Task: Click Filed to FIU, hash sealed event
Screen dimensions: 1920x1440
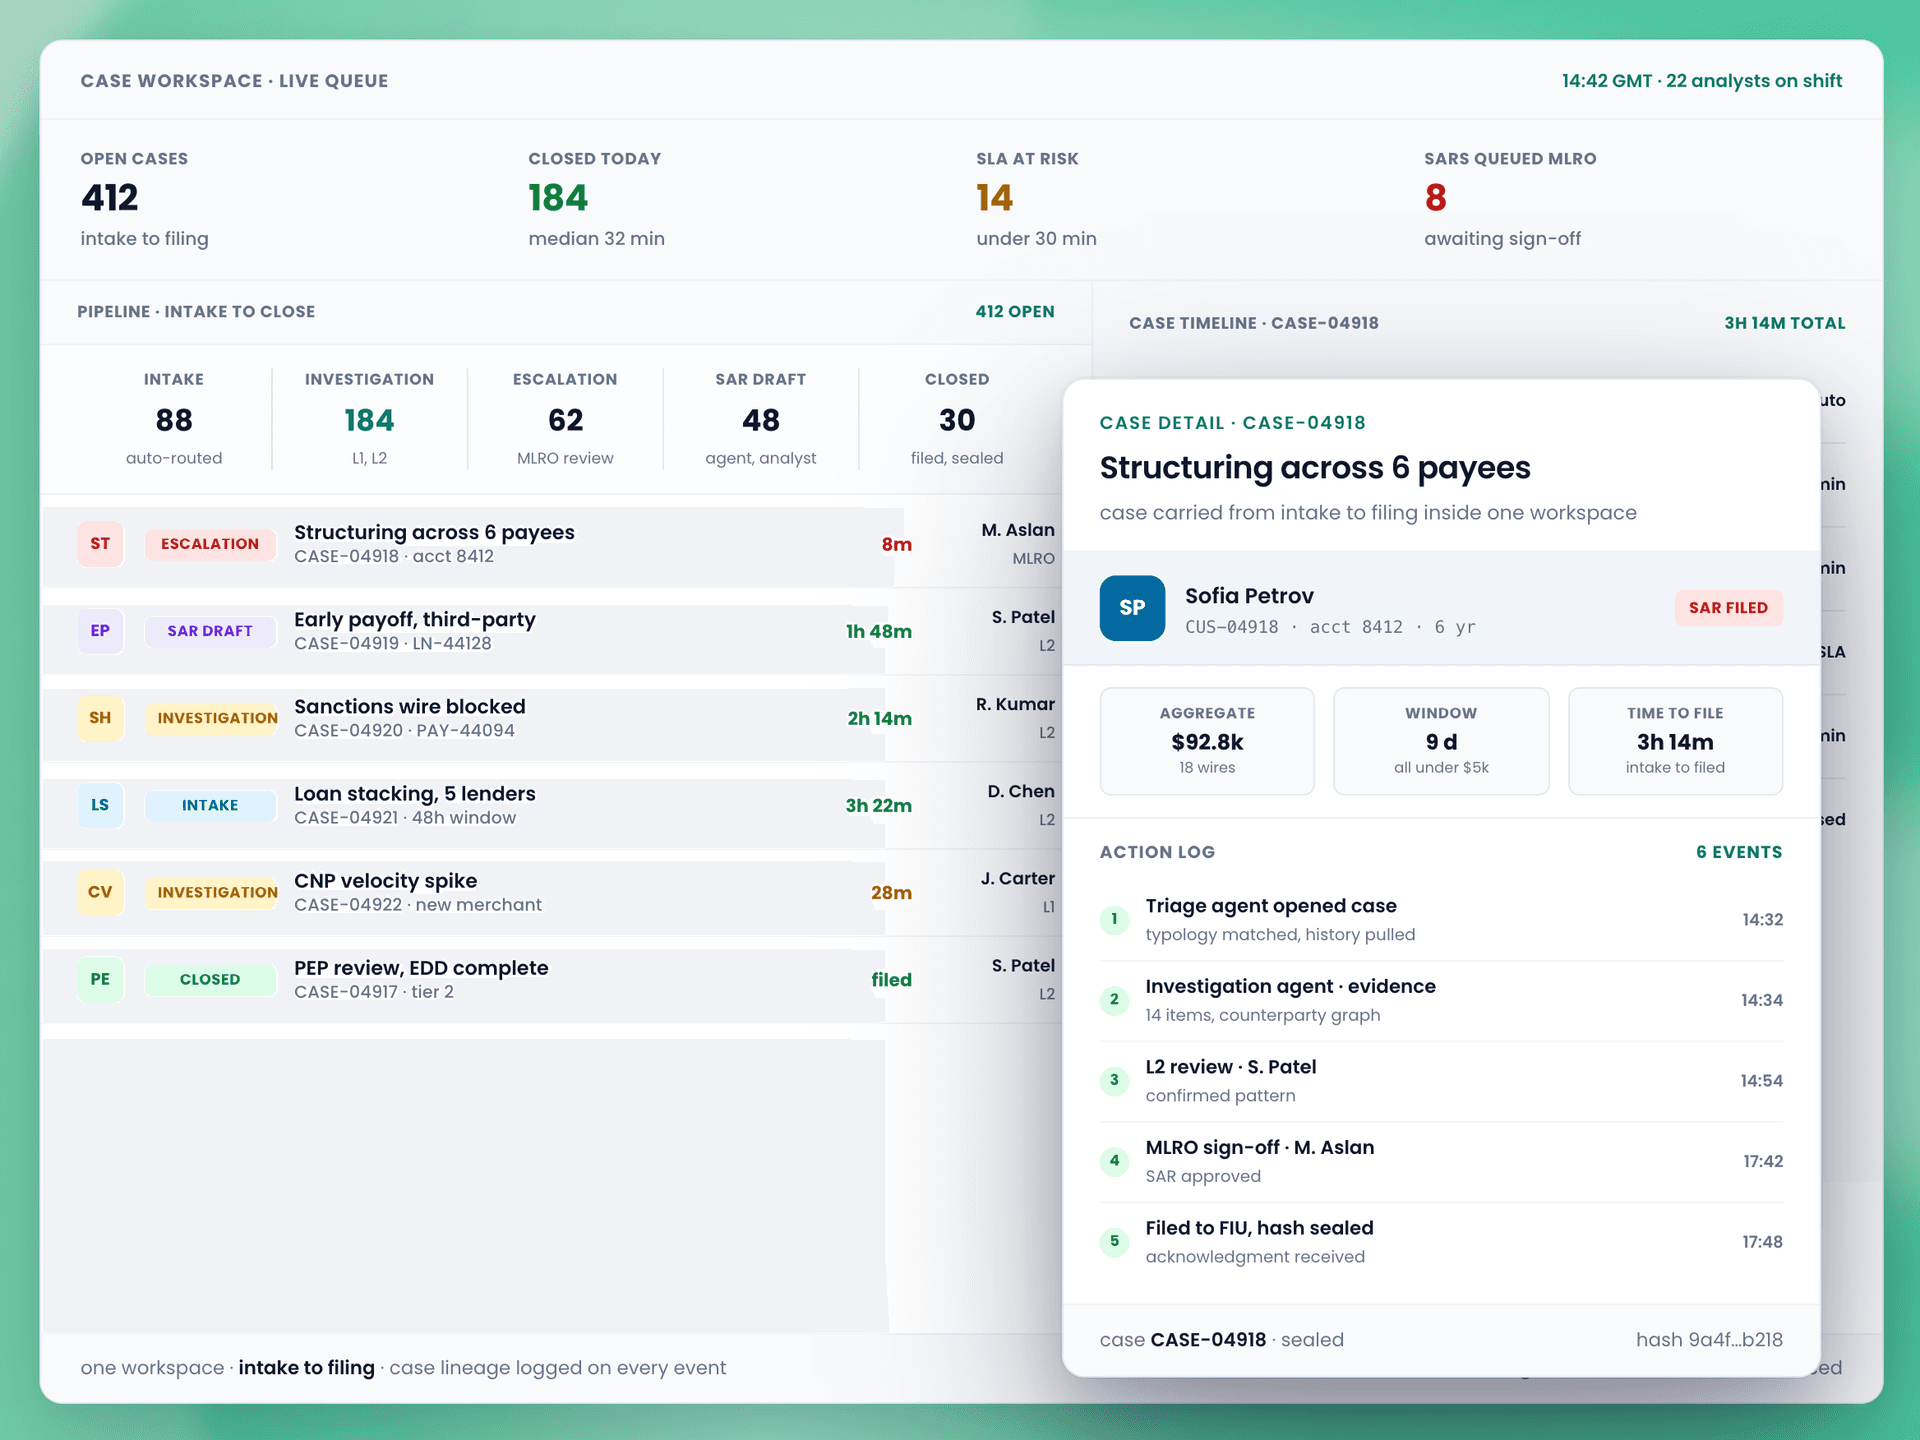Action: tap(1441, 1243)
